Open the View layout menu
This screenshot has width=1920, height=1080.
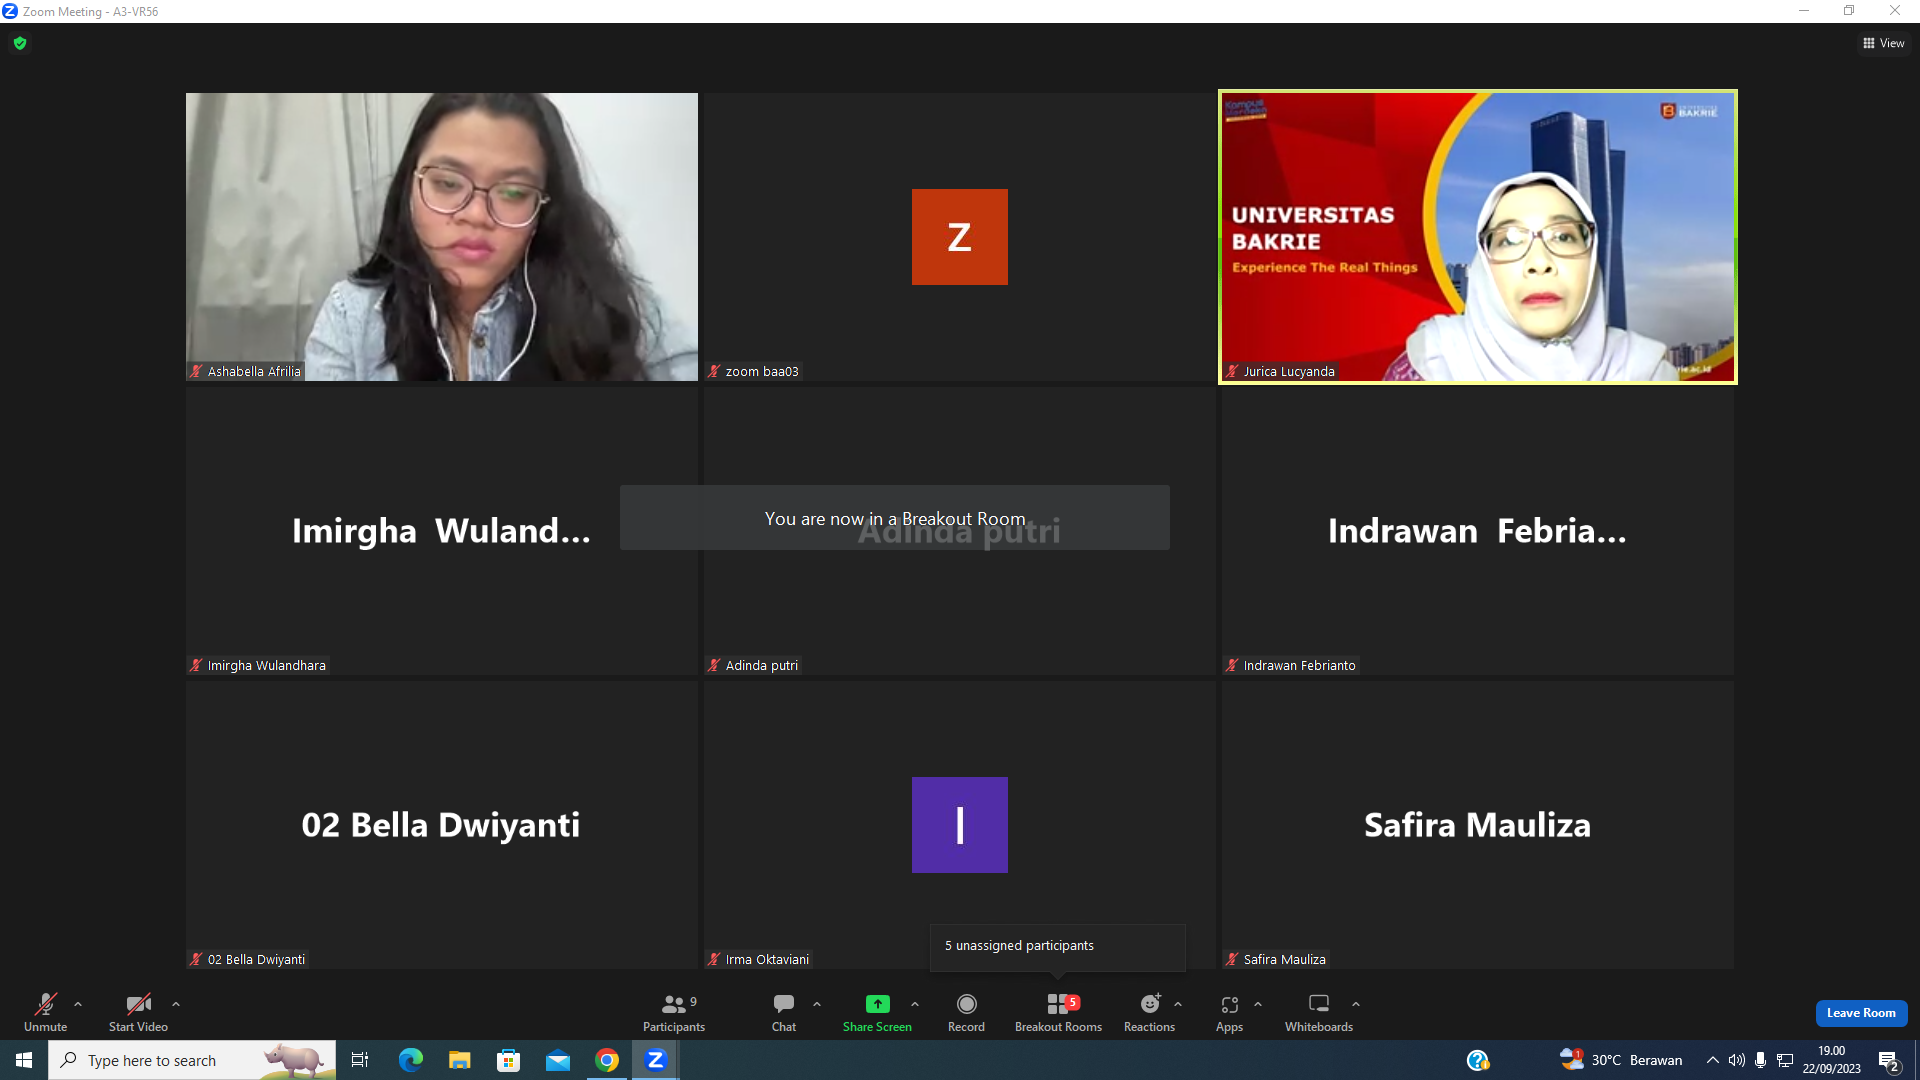click(1884, 43)
